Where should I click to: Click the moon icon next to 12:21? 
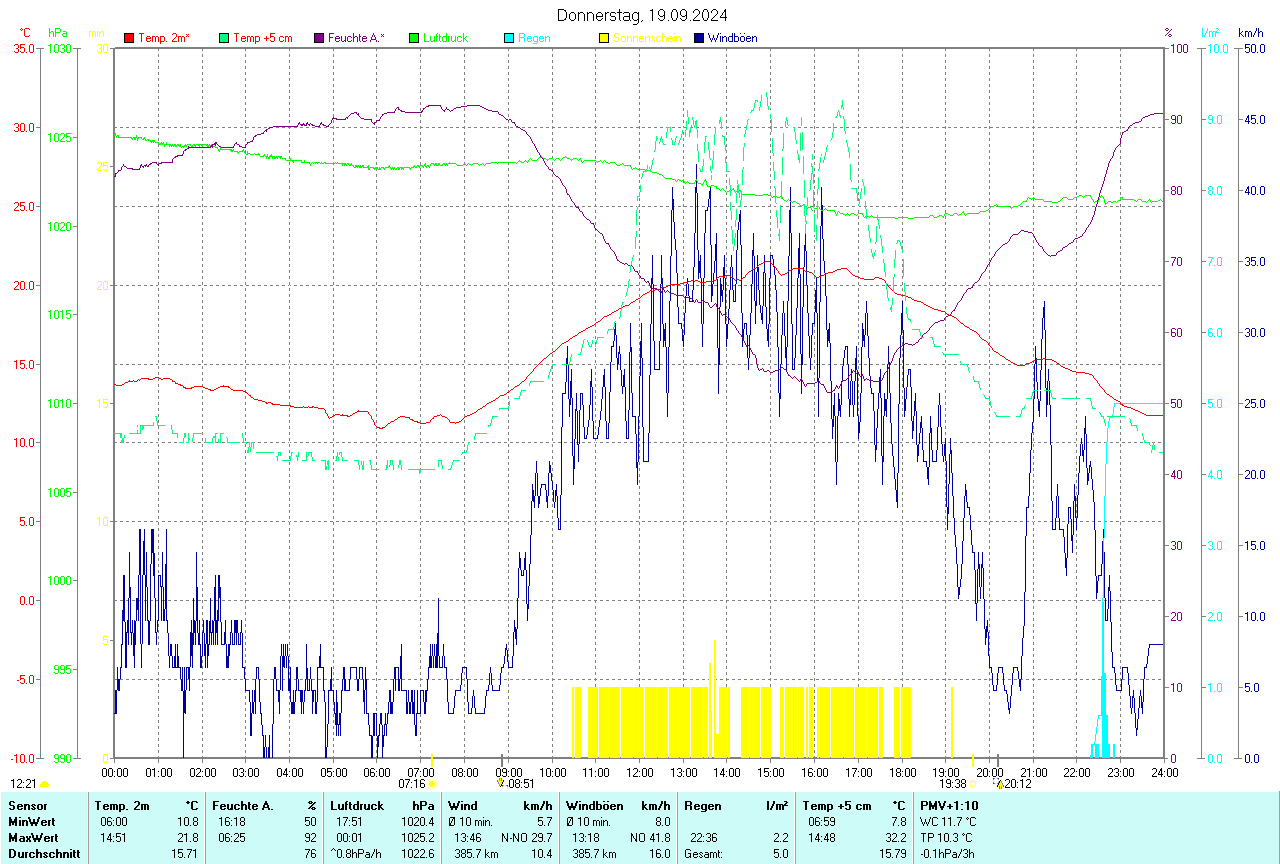coord(44,784)
